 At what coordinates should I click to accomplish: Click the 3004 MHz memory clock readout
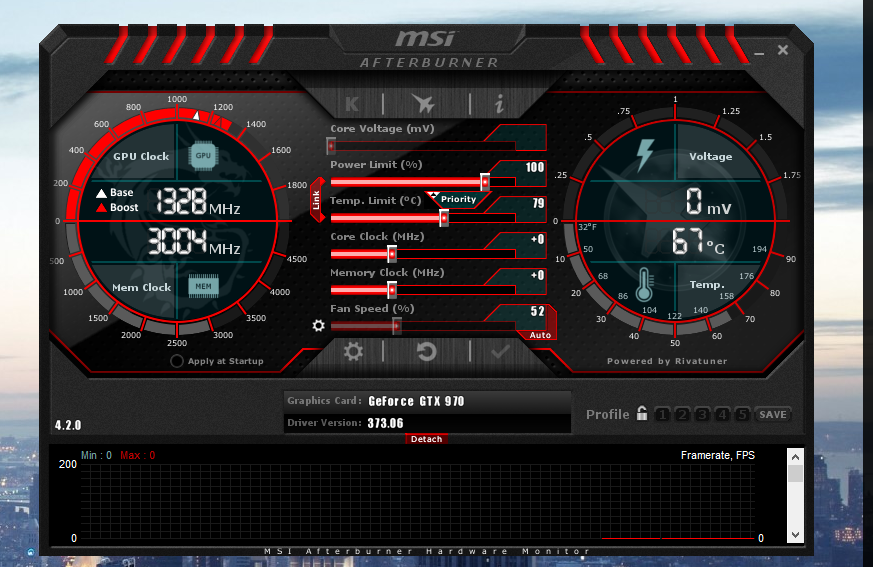194,242
